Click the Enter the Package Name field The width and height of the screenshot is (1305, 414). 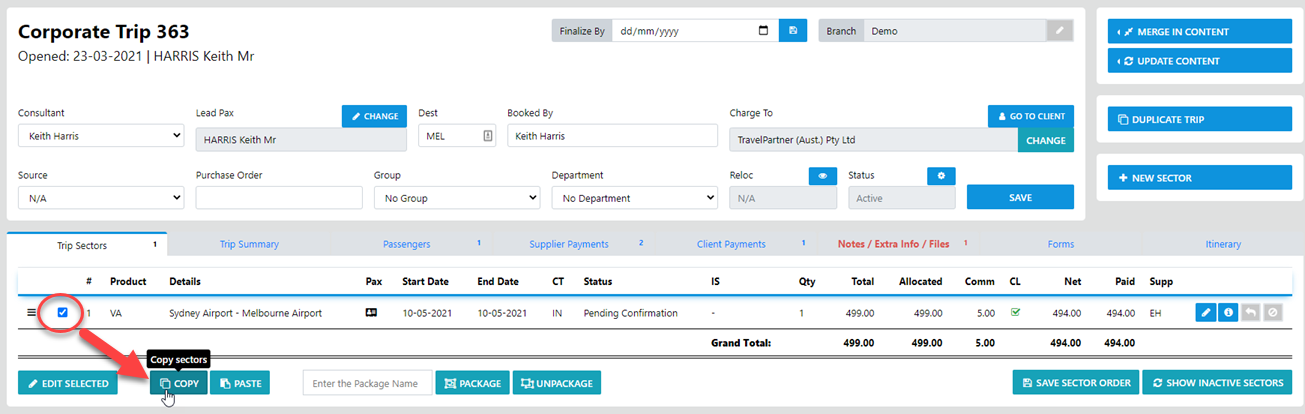(367, 383)
